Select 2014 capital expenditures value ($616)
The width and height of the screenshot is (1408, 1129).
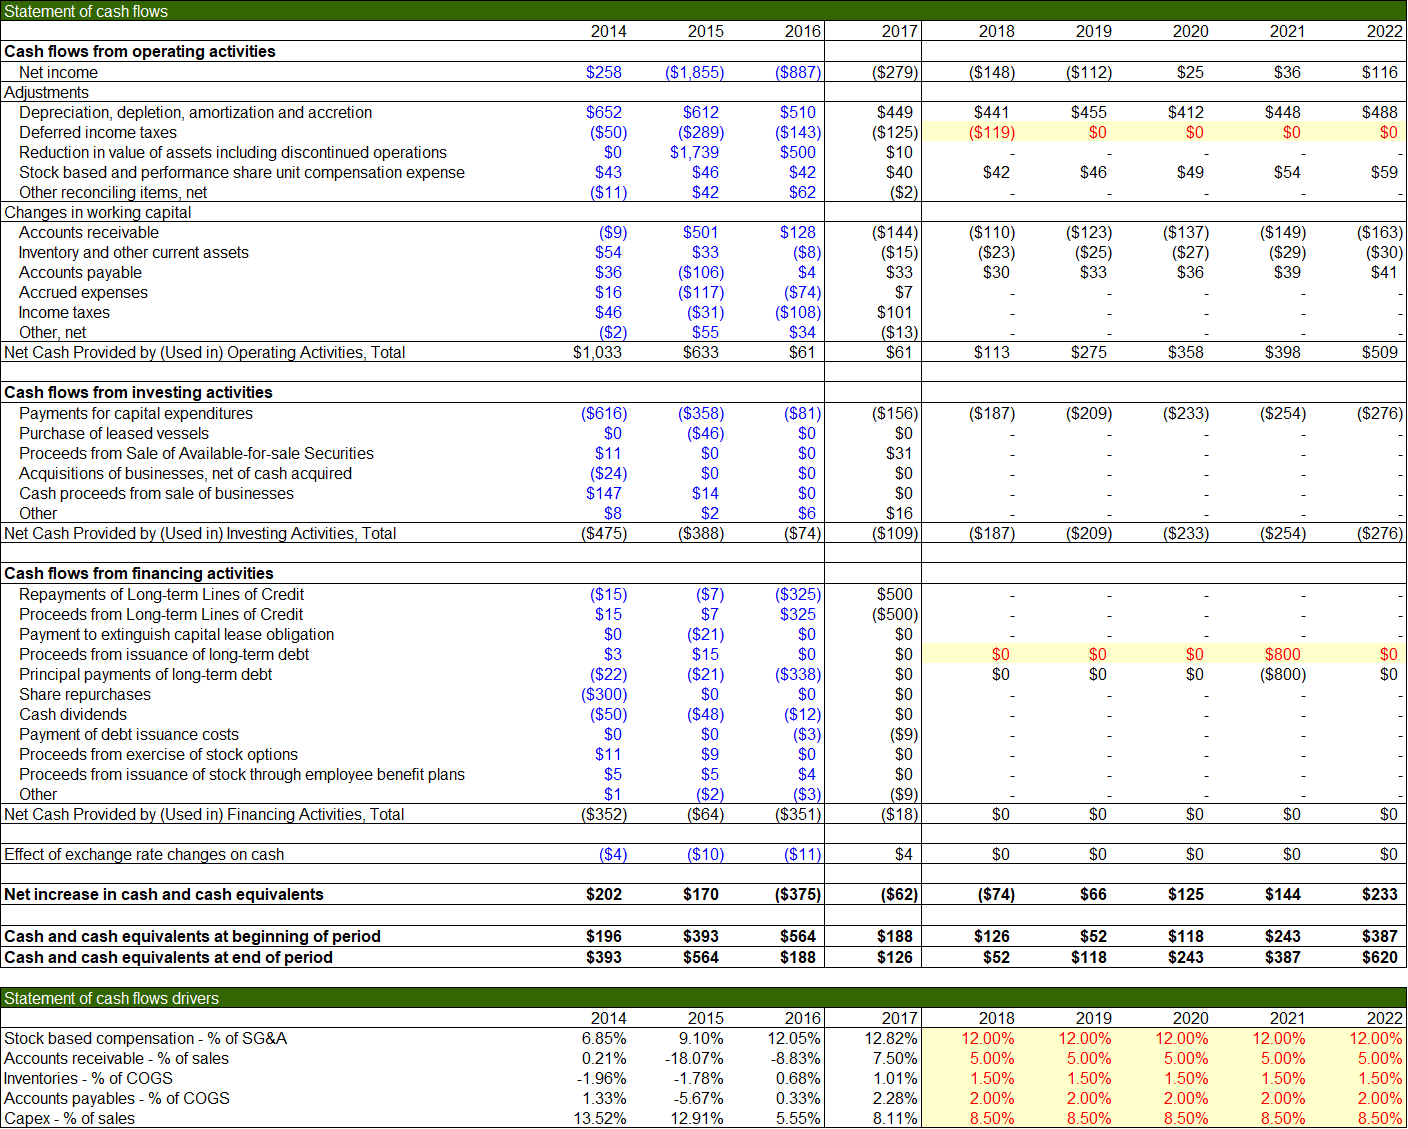coord(604,413)
